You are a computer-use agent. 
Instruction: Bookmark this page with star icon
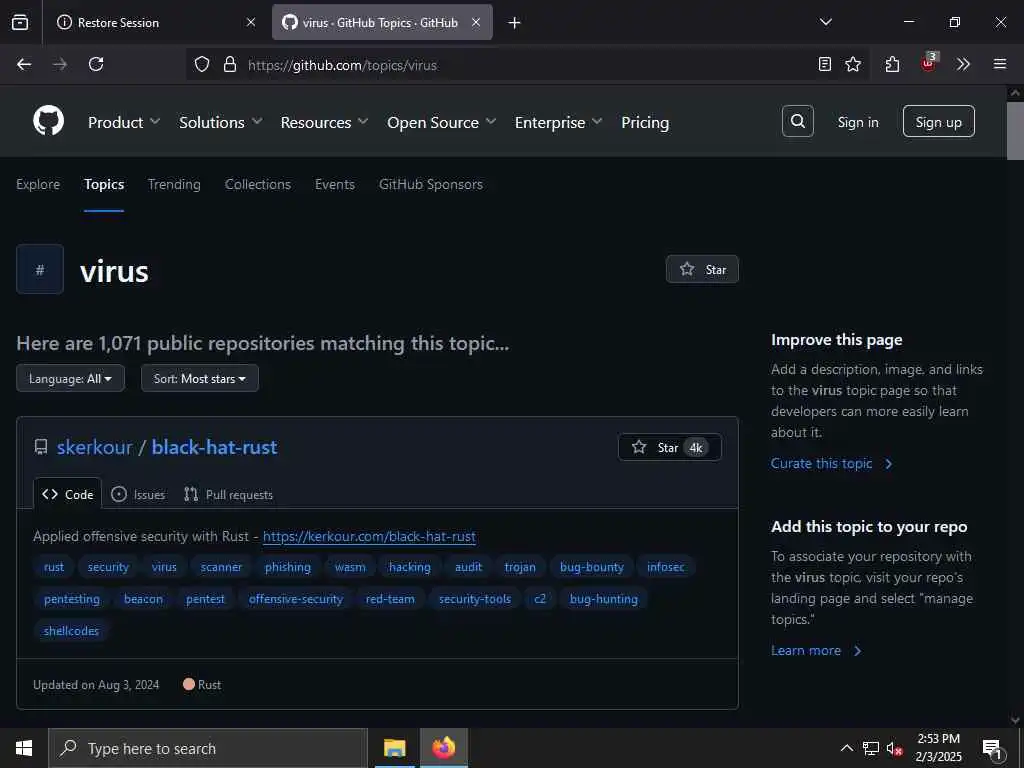point(853,64)
